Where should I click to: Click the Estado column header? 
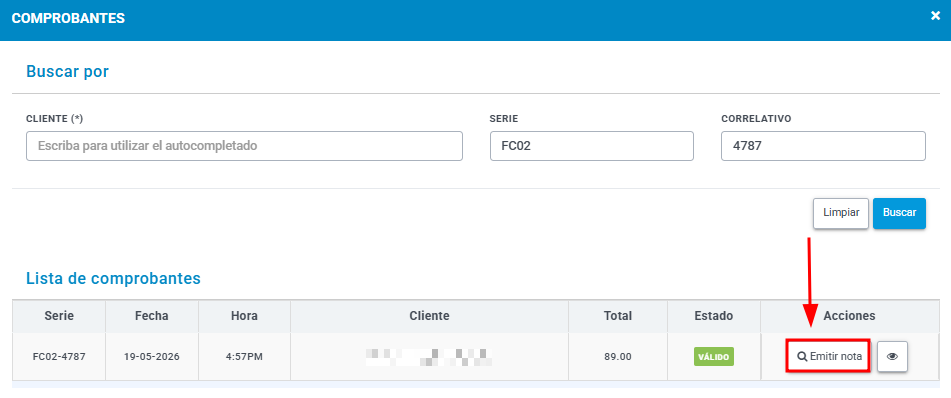714,316
